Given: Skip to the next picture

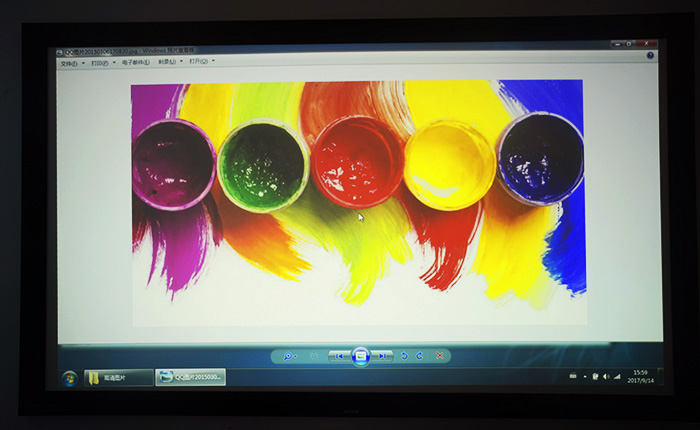Looking at the screenshot, I should point(384,356).
